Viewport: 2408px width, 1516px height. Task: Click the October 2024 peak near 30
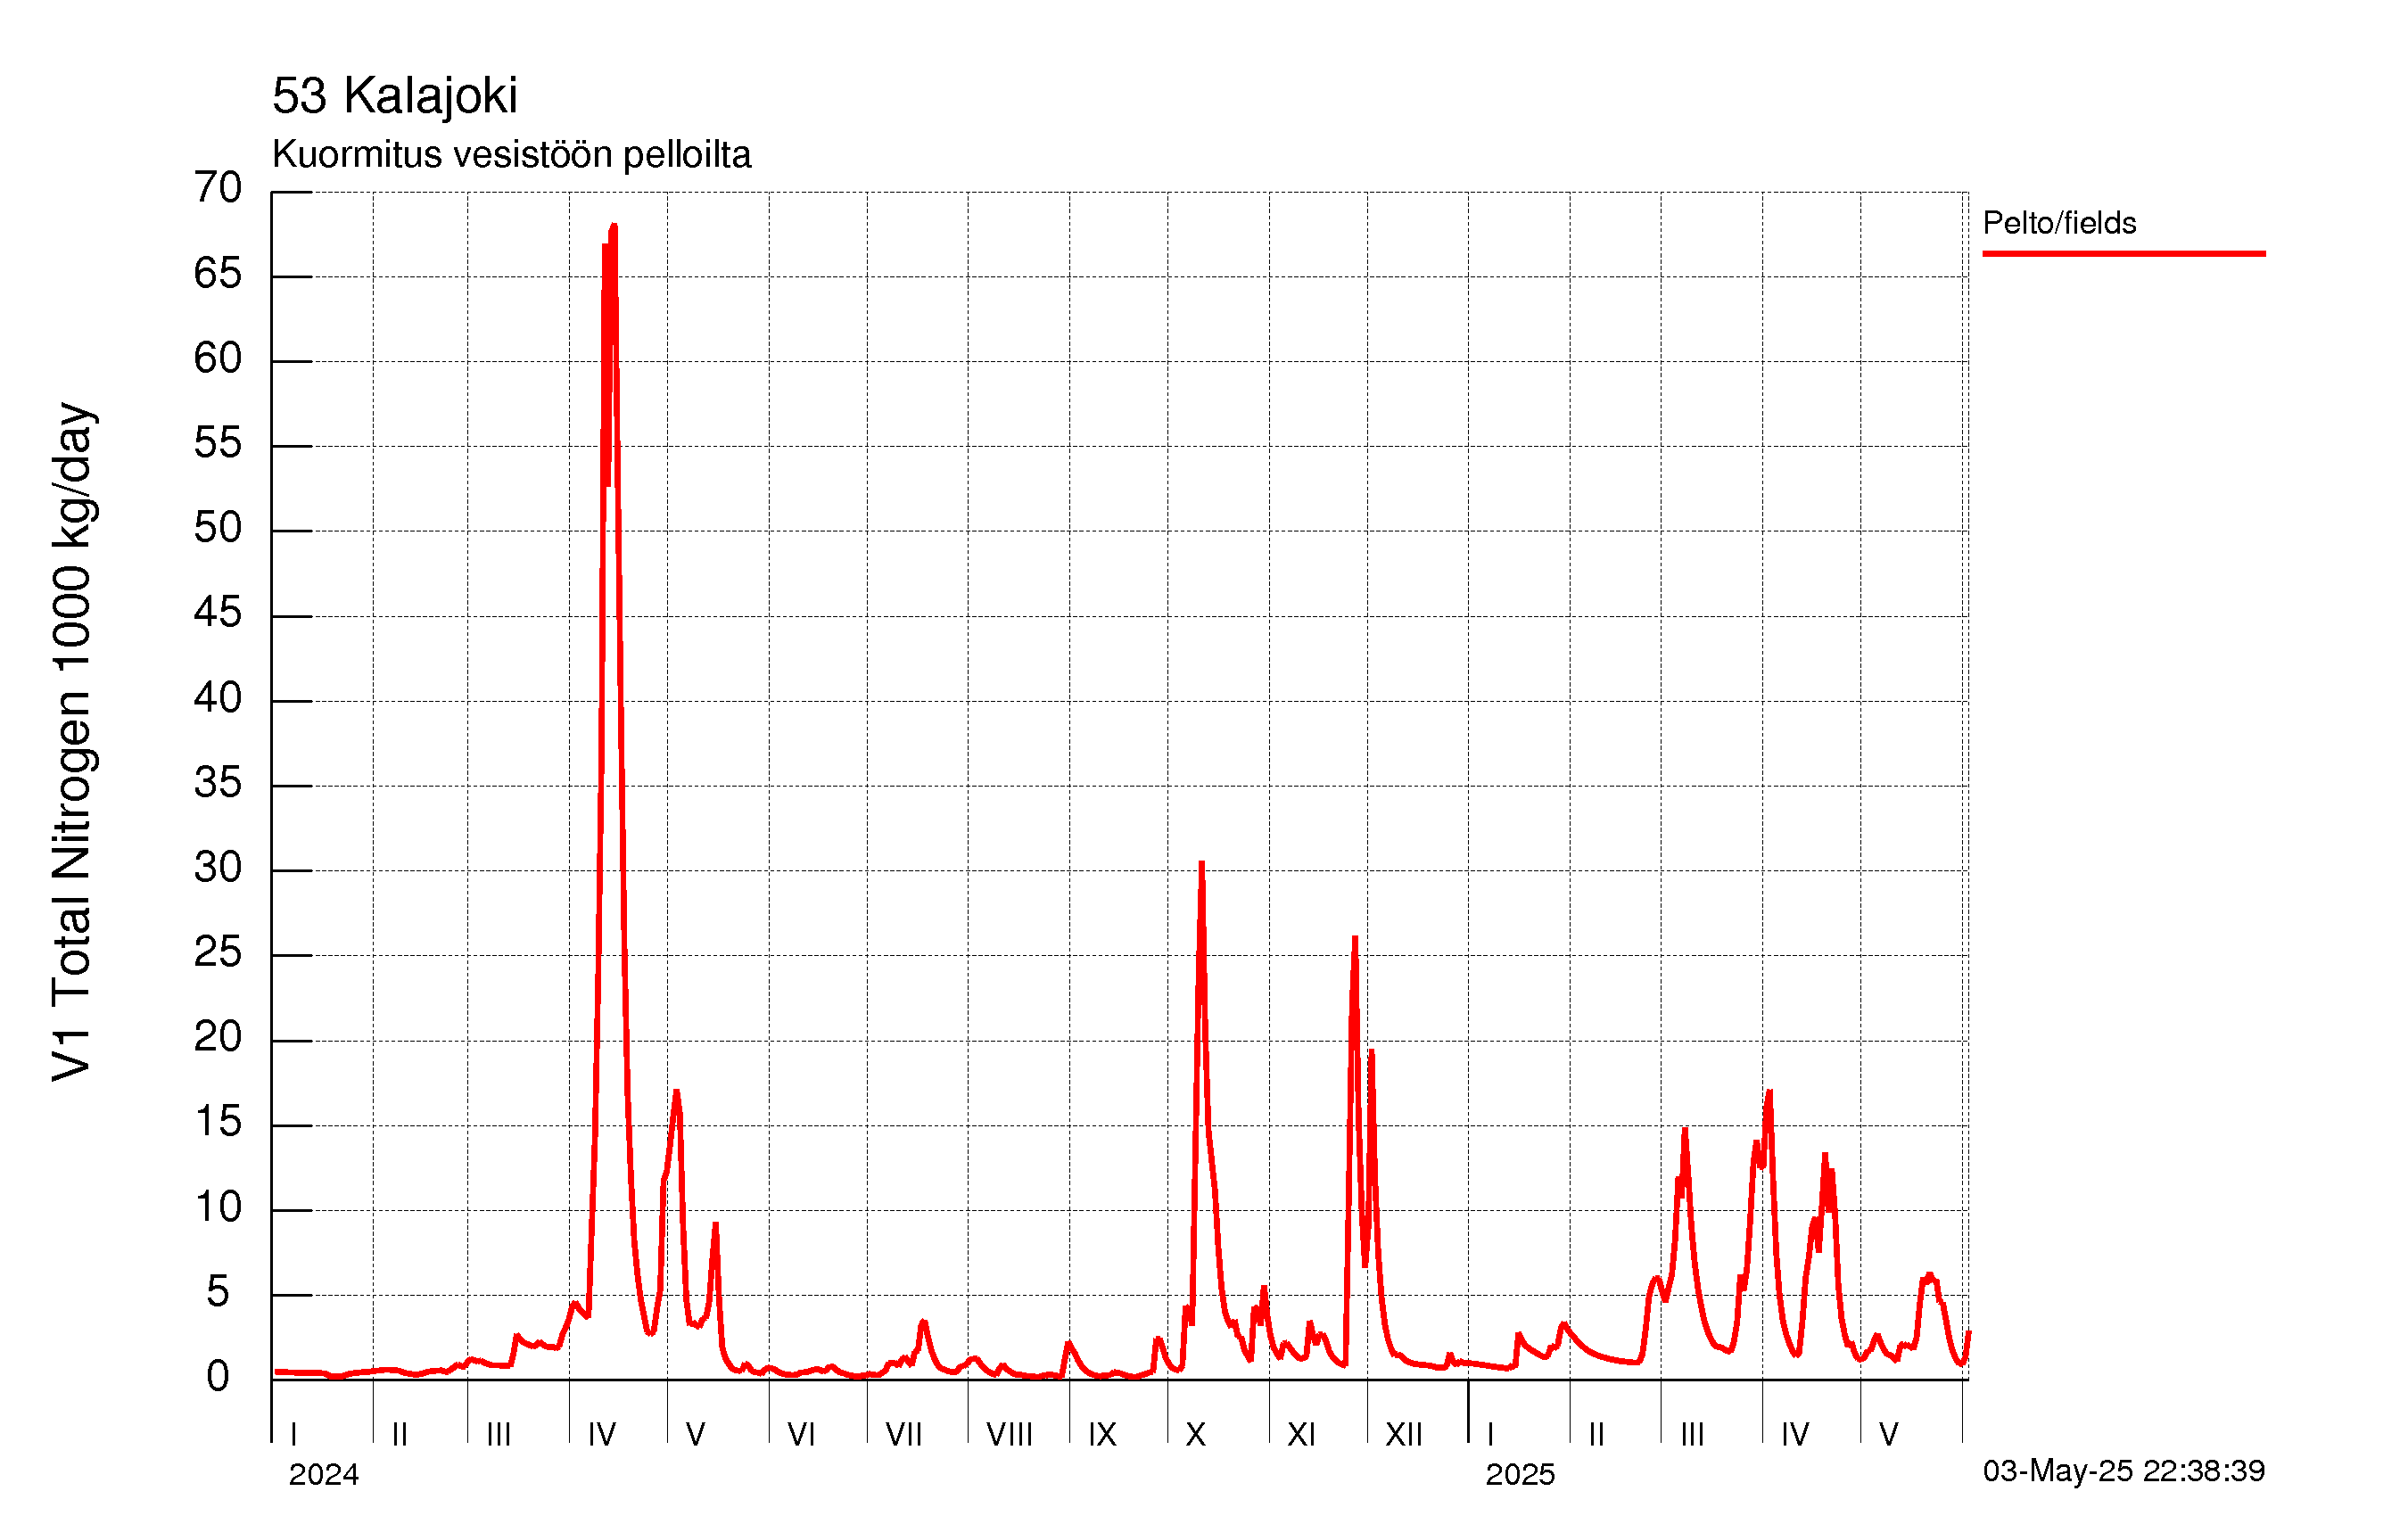click(x=1201, y=864)
